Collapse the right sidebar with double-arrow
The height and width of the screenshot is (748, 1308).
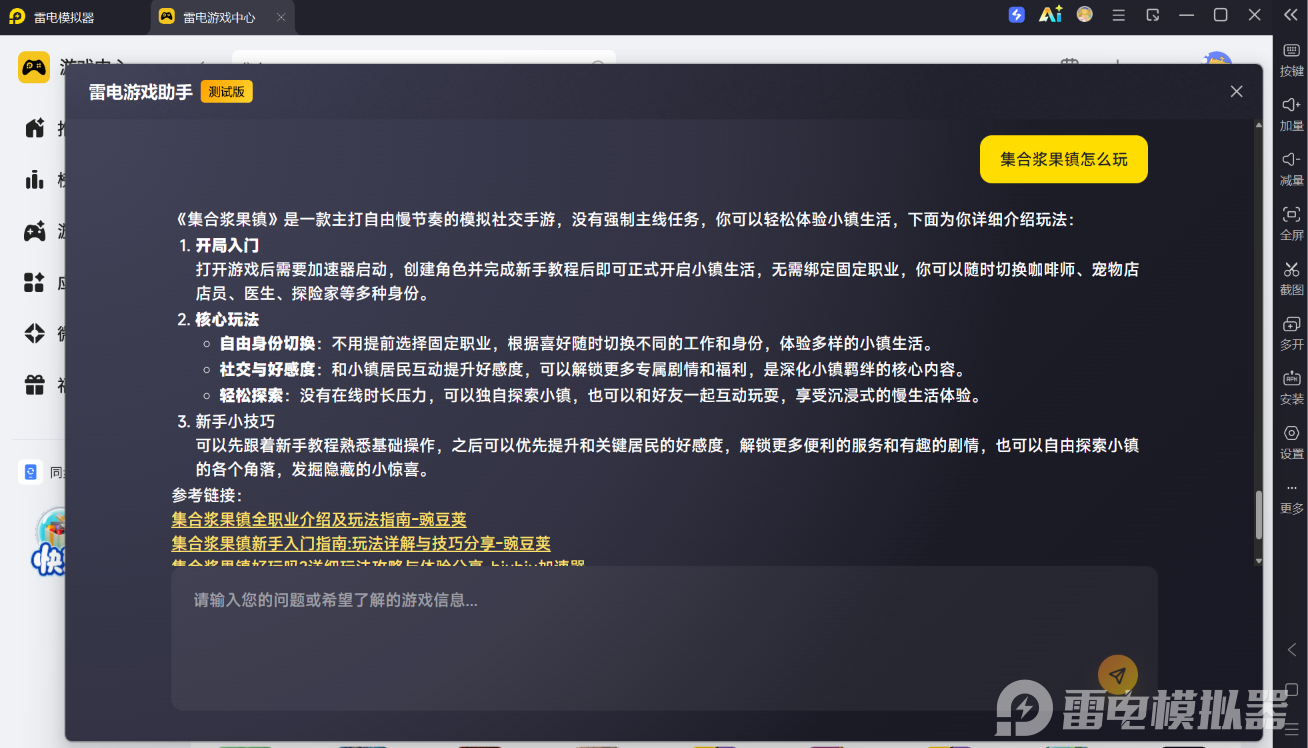click(1291, 15)
